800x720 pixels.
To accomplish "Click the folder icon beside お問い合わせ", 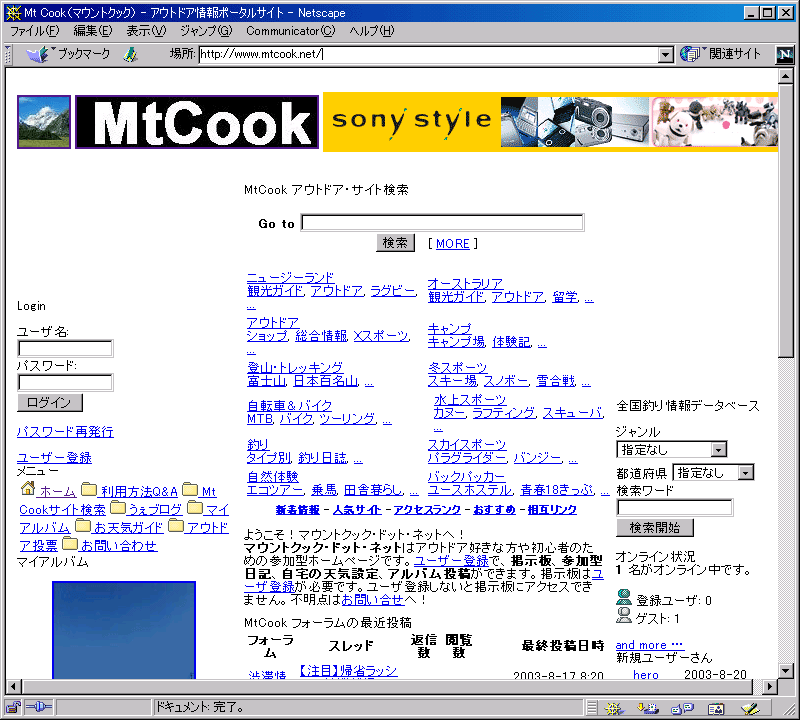I will [x=69, y=543].
